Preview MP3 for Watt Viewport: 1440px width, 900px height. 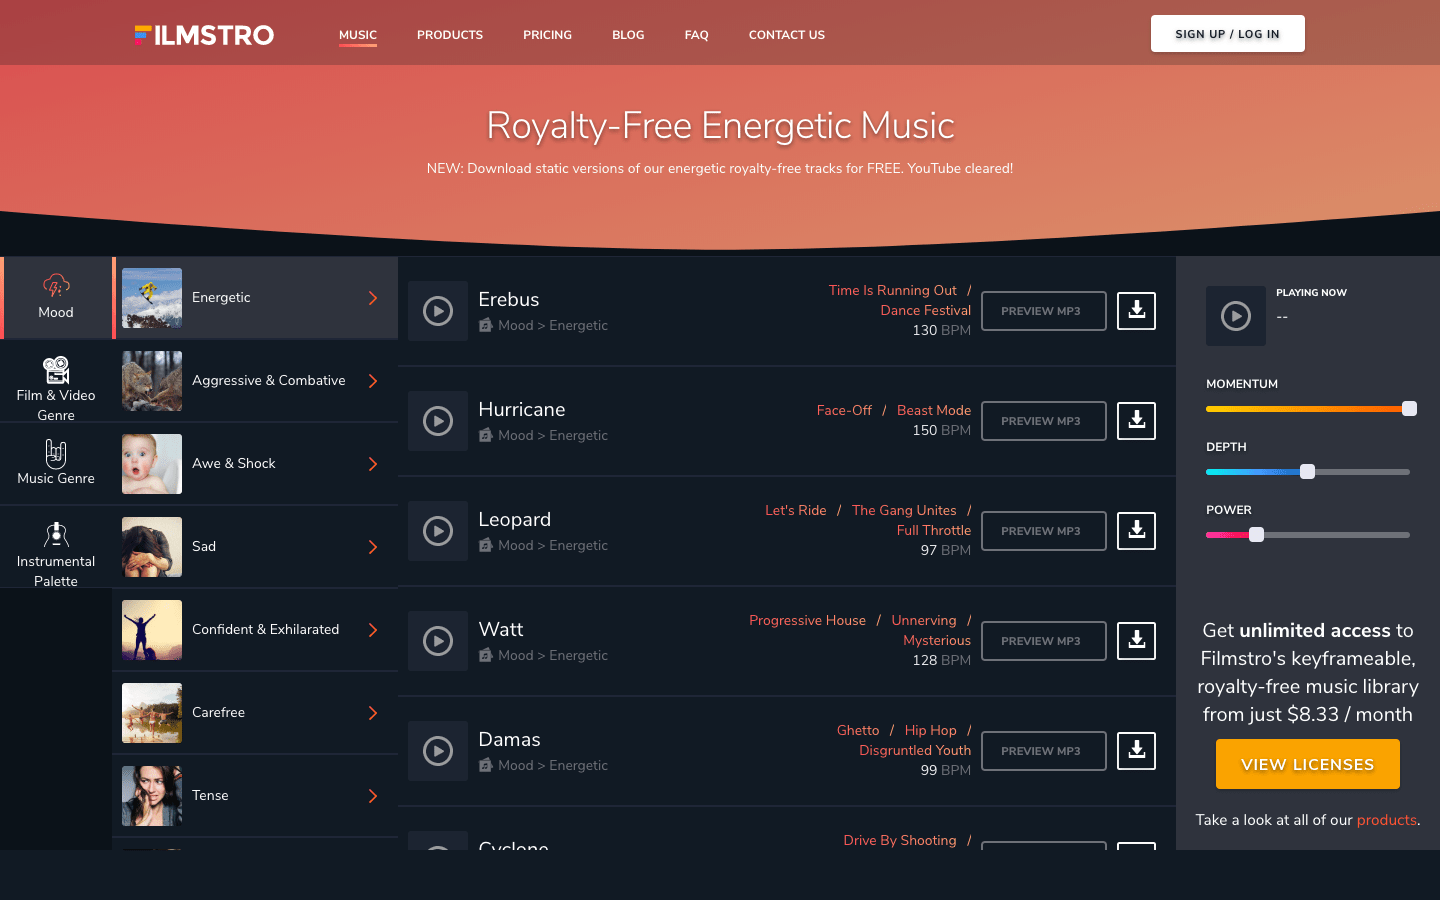[1044, 641]
